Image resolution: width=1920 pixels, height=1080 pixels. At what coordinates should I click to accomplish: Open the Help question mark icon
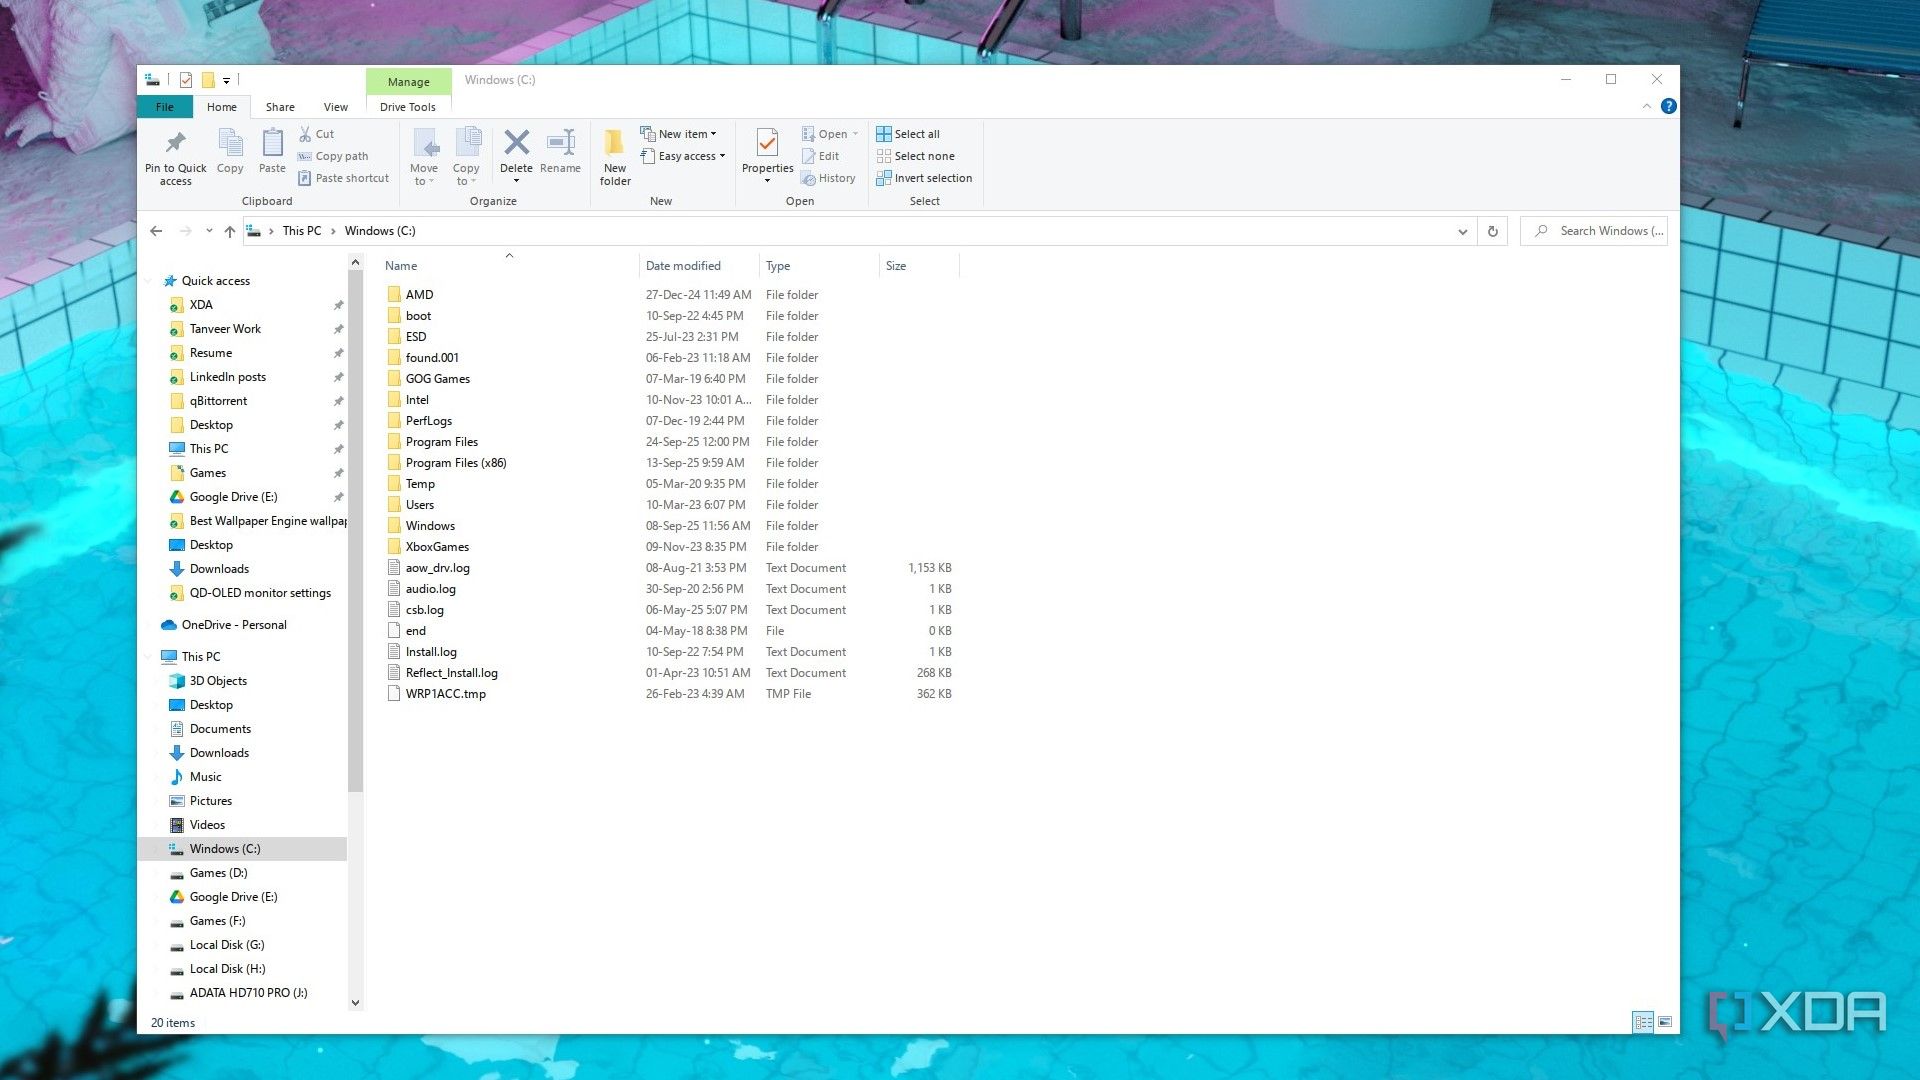coord(1668,106)
